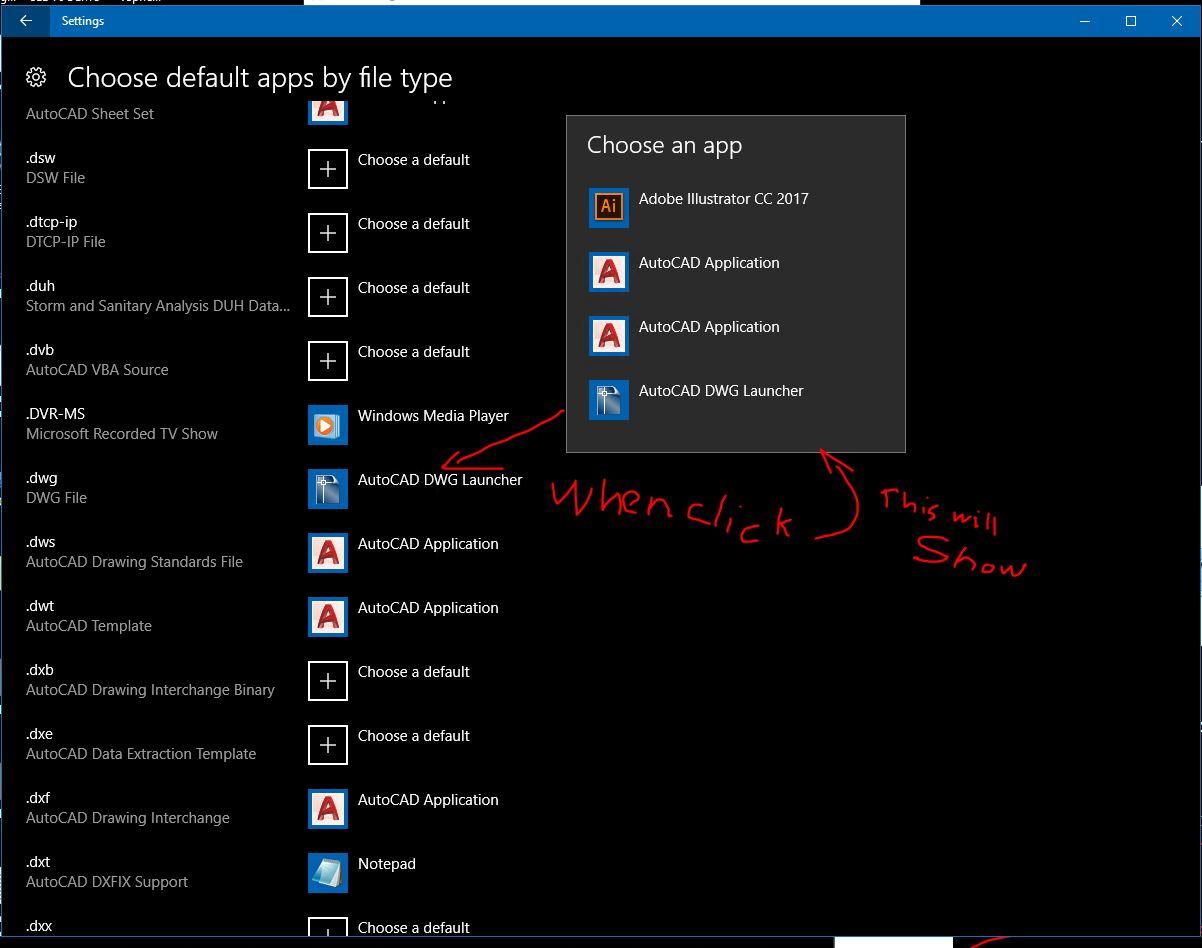Click the AutoCAD icon for the .dws row

click(x=328, y=553)
